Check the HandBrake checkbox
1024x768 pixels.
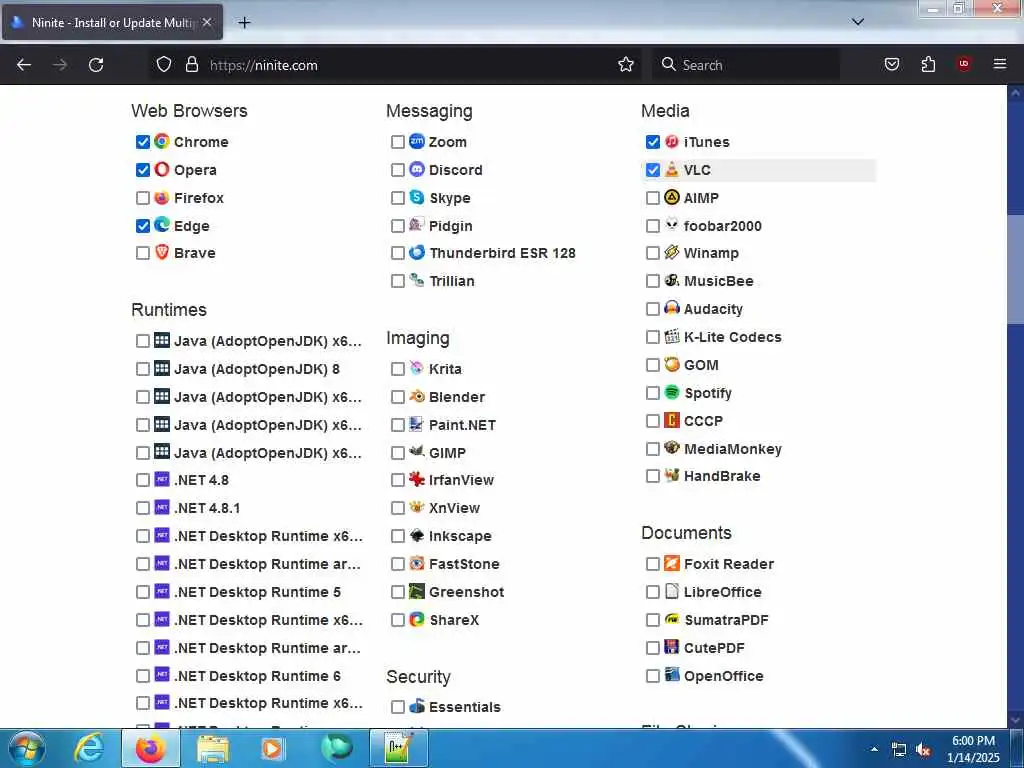click(652, 476)
